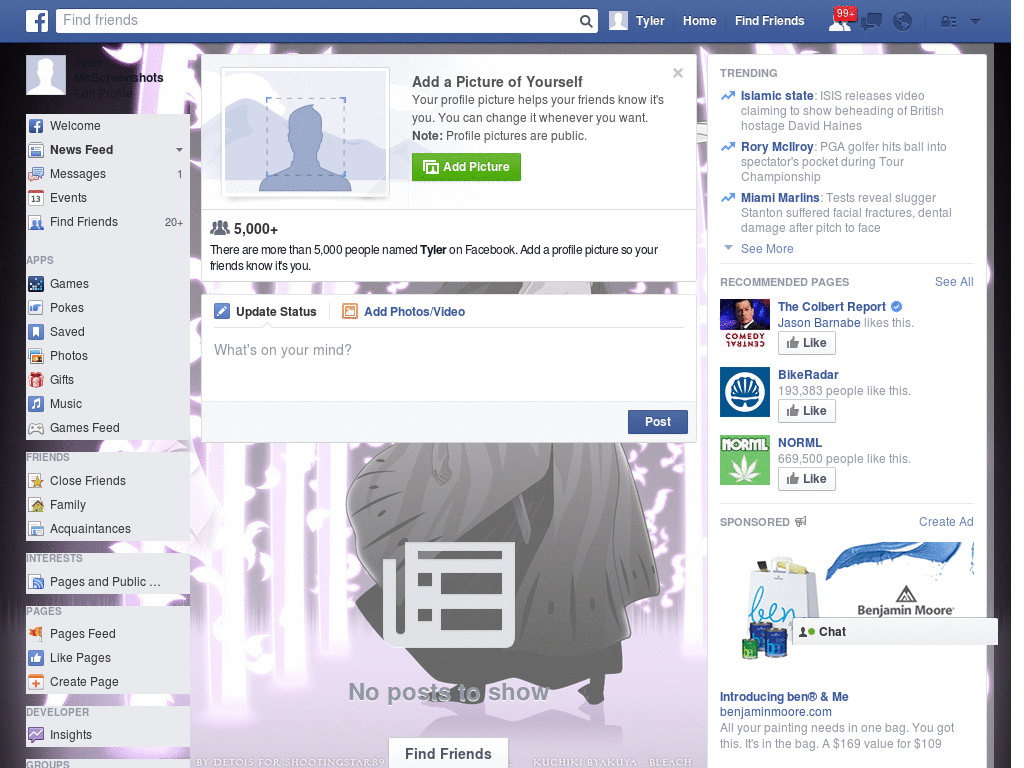Click the Like Pages thumbs icon
1024x768 pixels.
click(x=36, y=658)
